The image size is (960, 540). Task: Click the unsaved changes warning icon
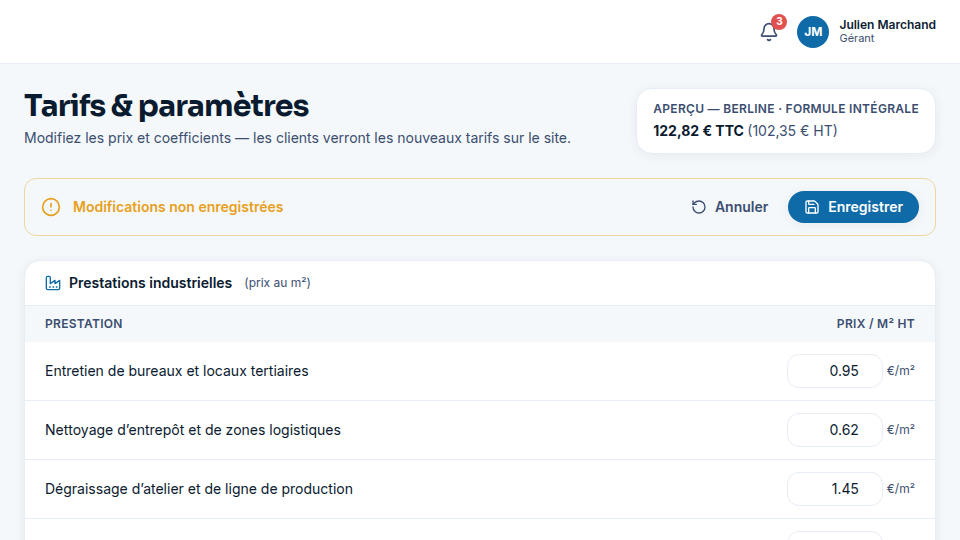click(x=51, y=207)
